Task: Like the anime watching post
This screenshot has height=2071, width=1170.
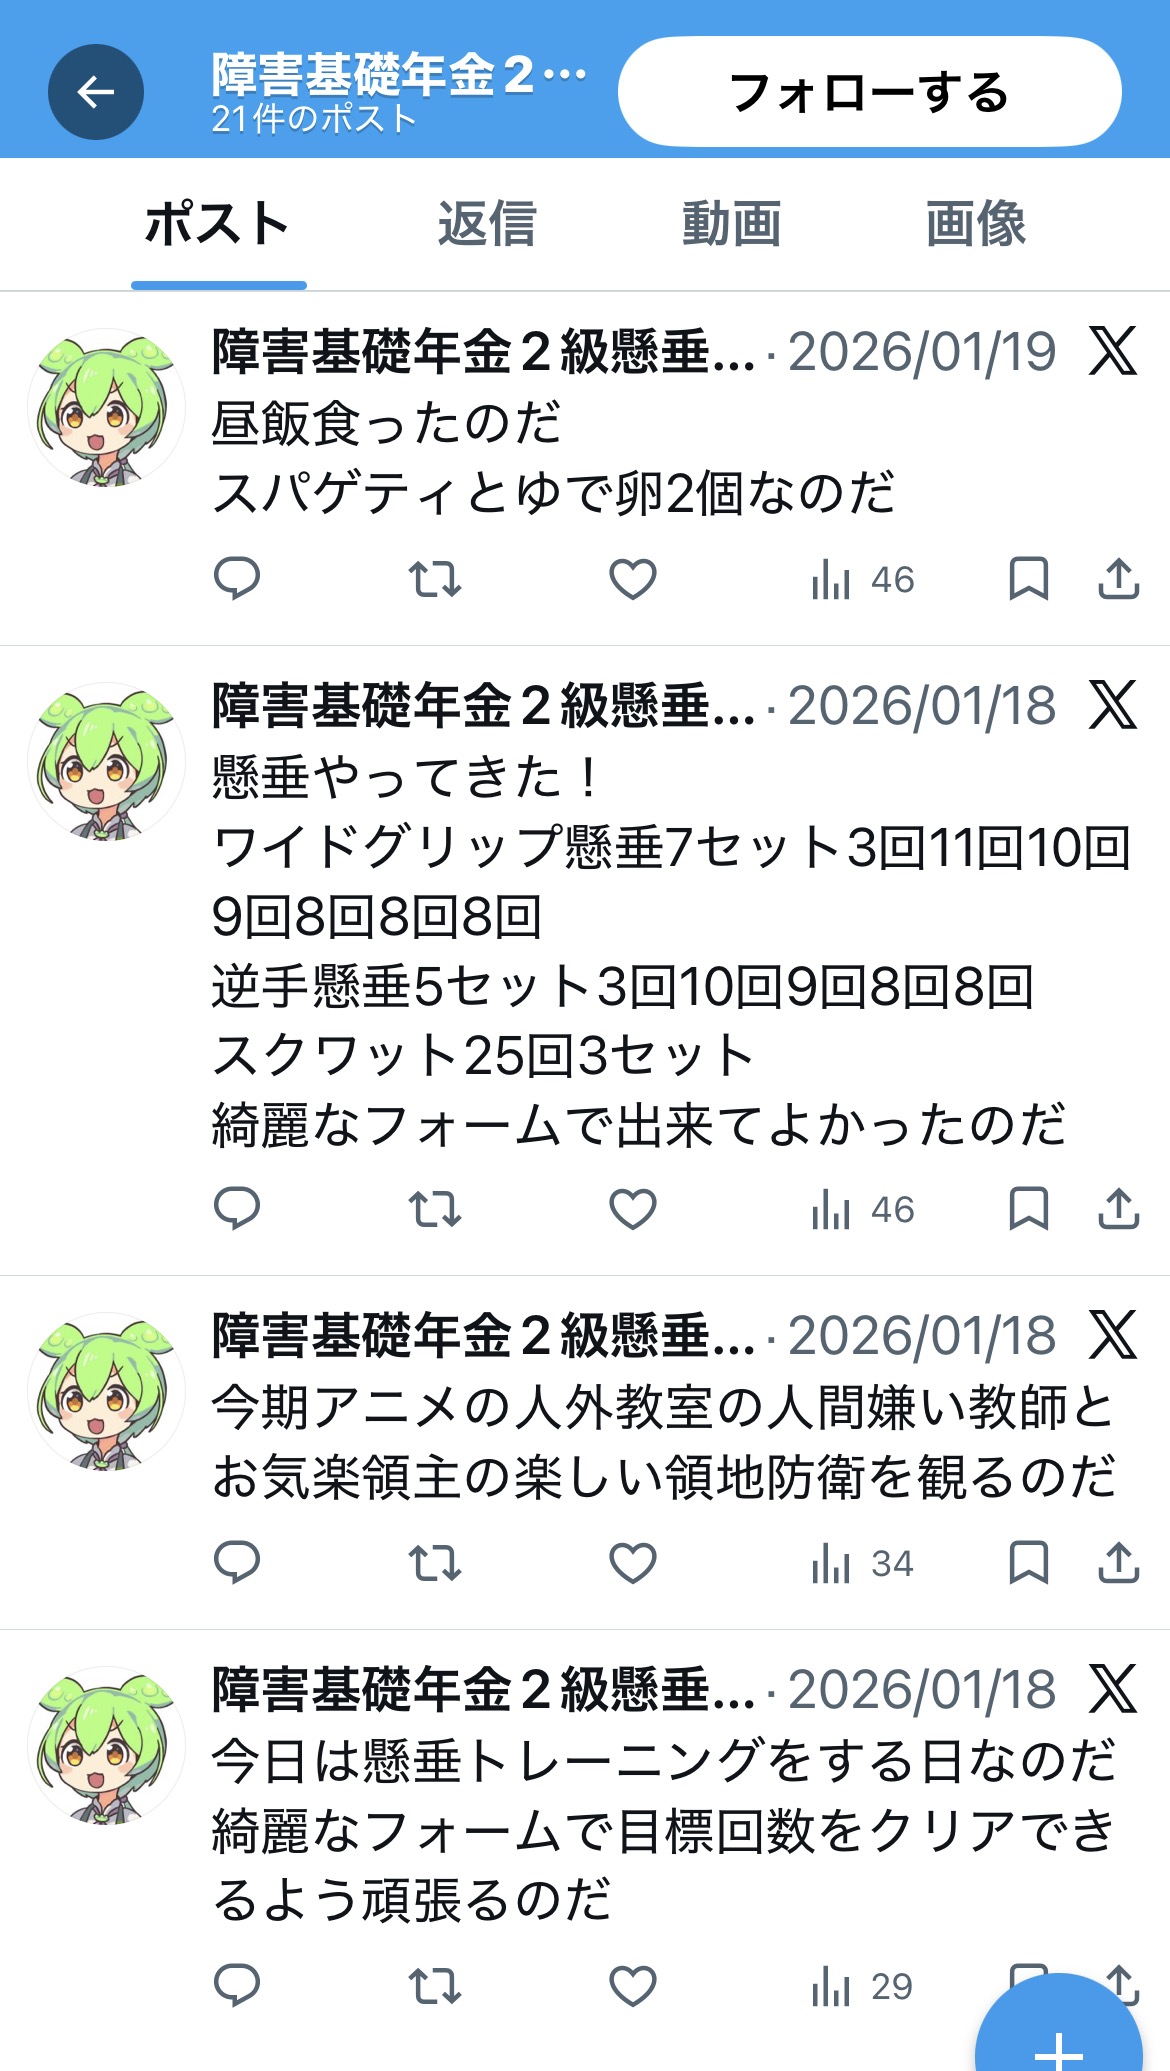Action: (x=633, y=1562)
